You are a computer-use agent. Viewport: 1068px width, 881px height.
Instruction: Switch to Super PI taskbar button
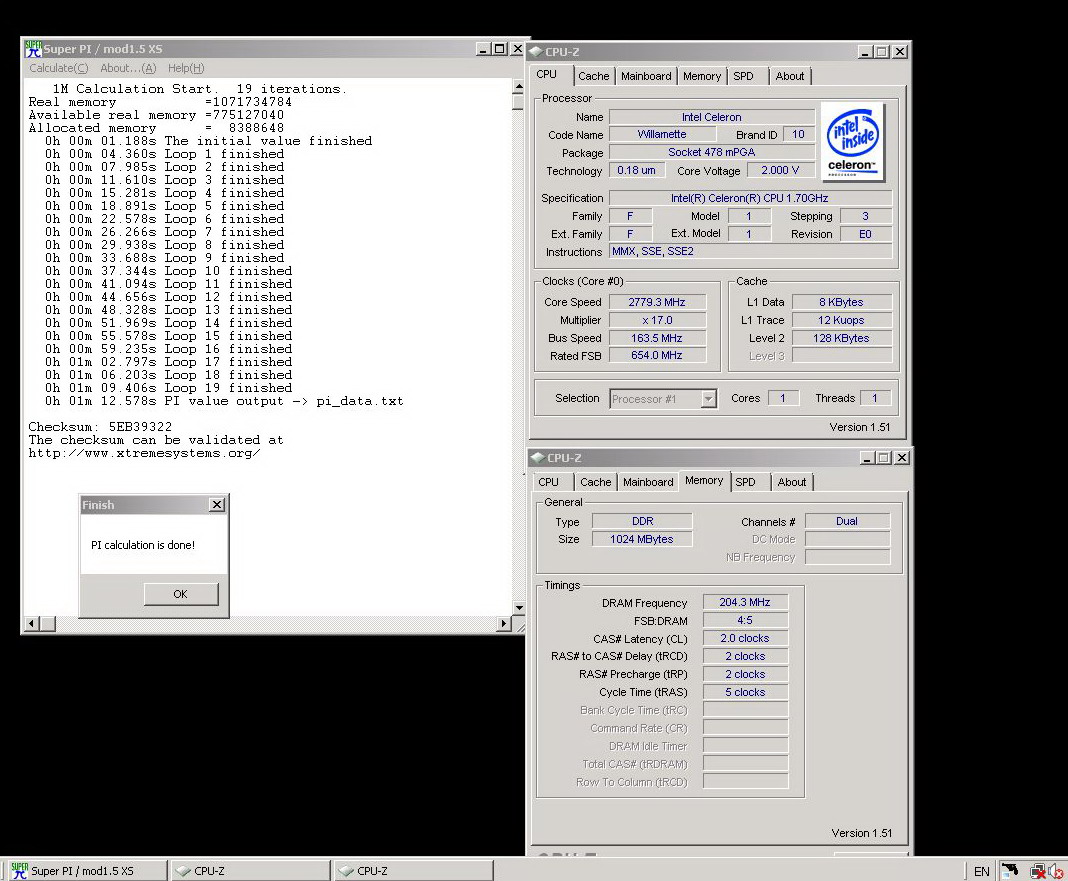tap(87, 871)
